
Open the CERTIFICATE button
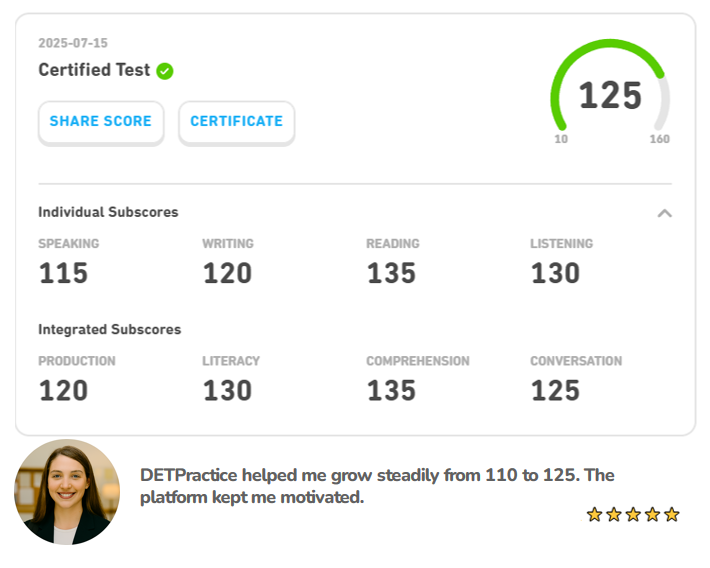[236, 122]
